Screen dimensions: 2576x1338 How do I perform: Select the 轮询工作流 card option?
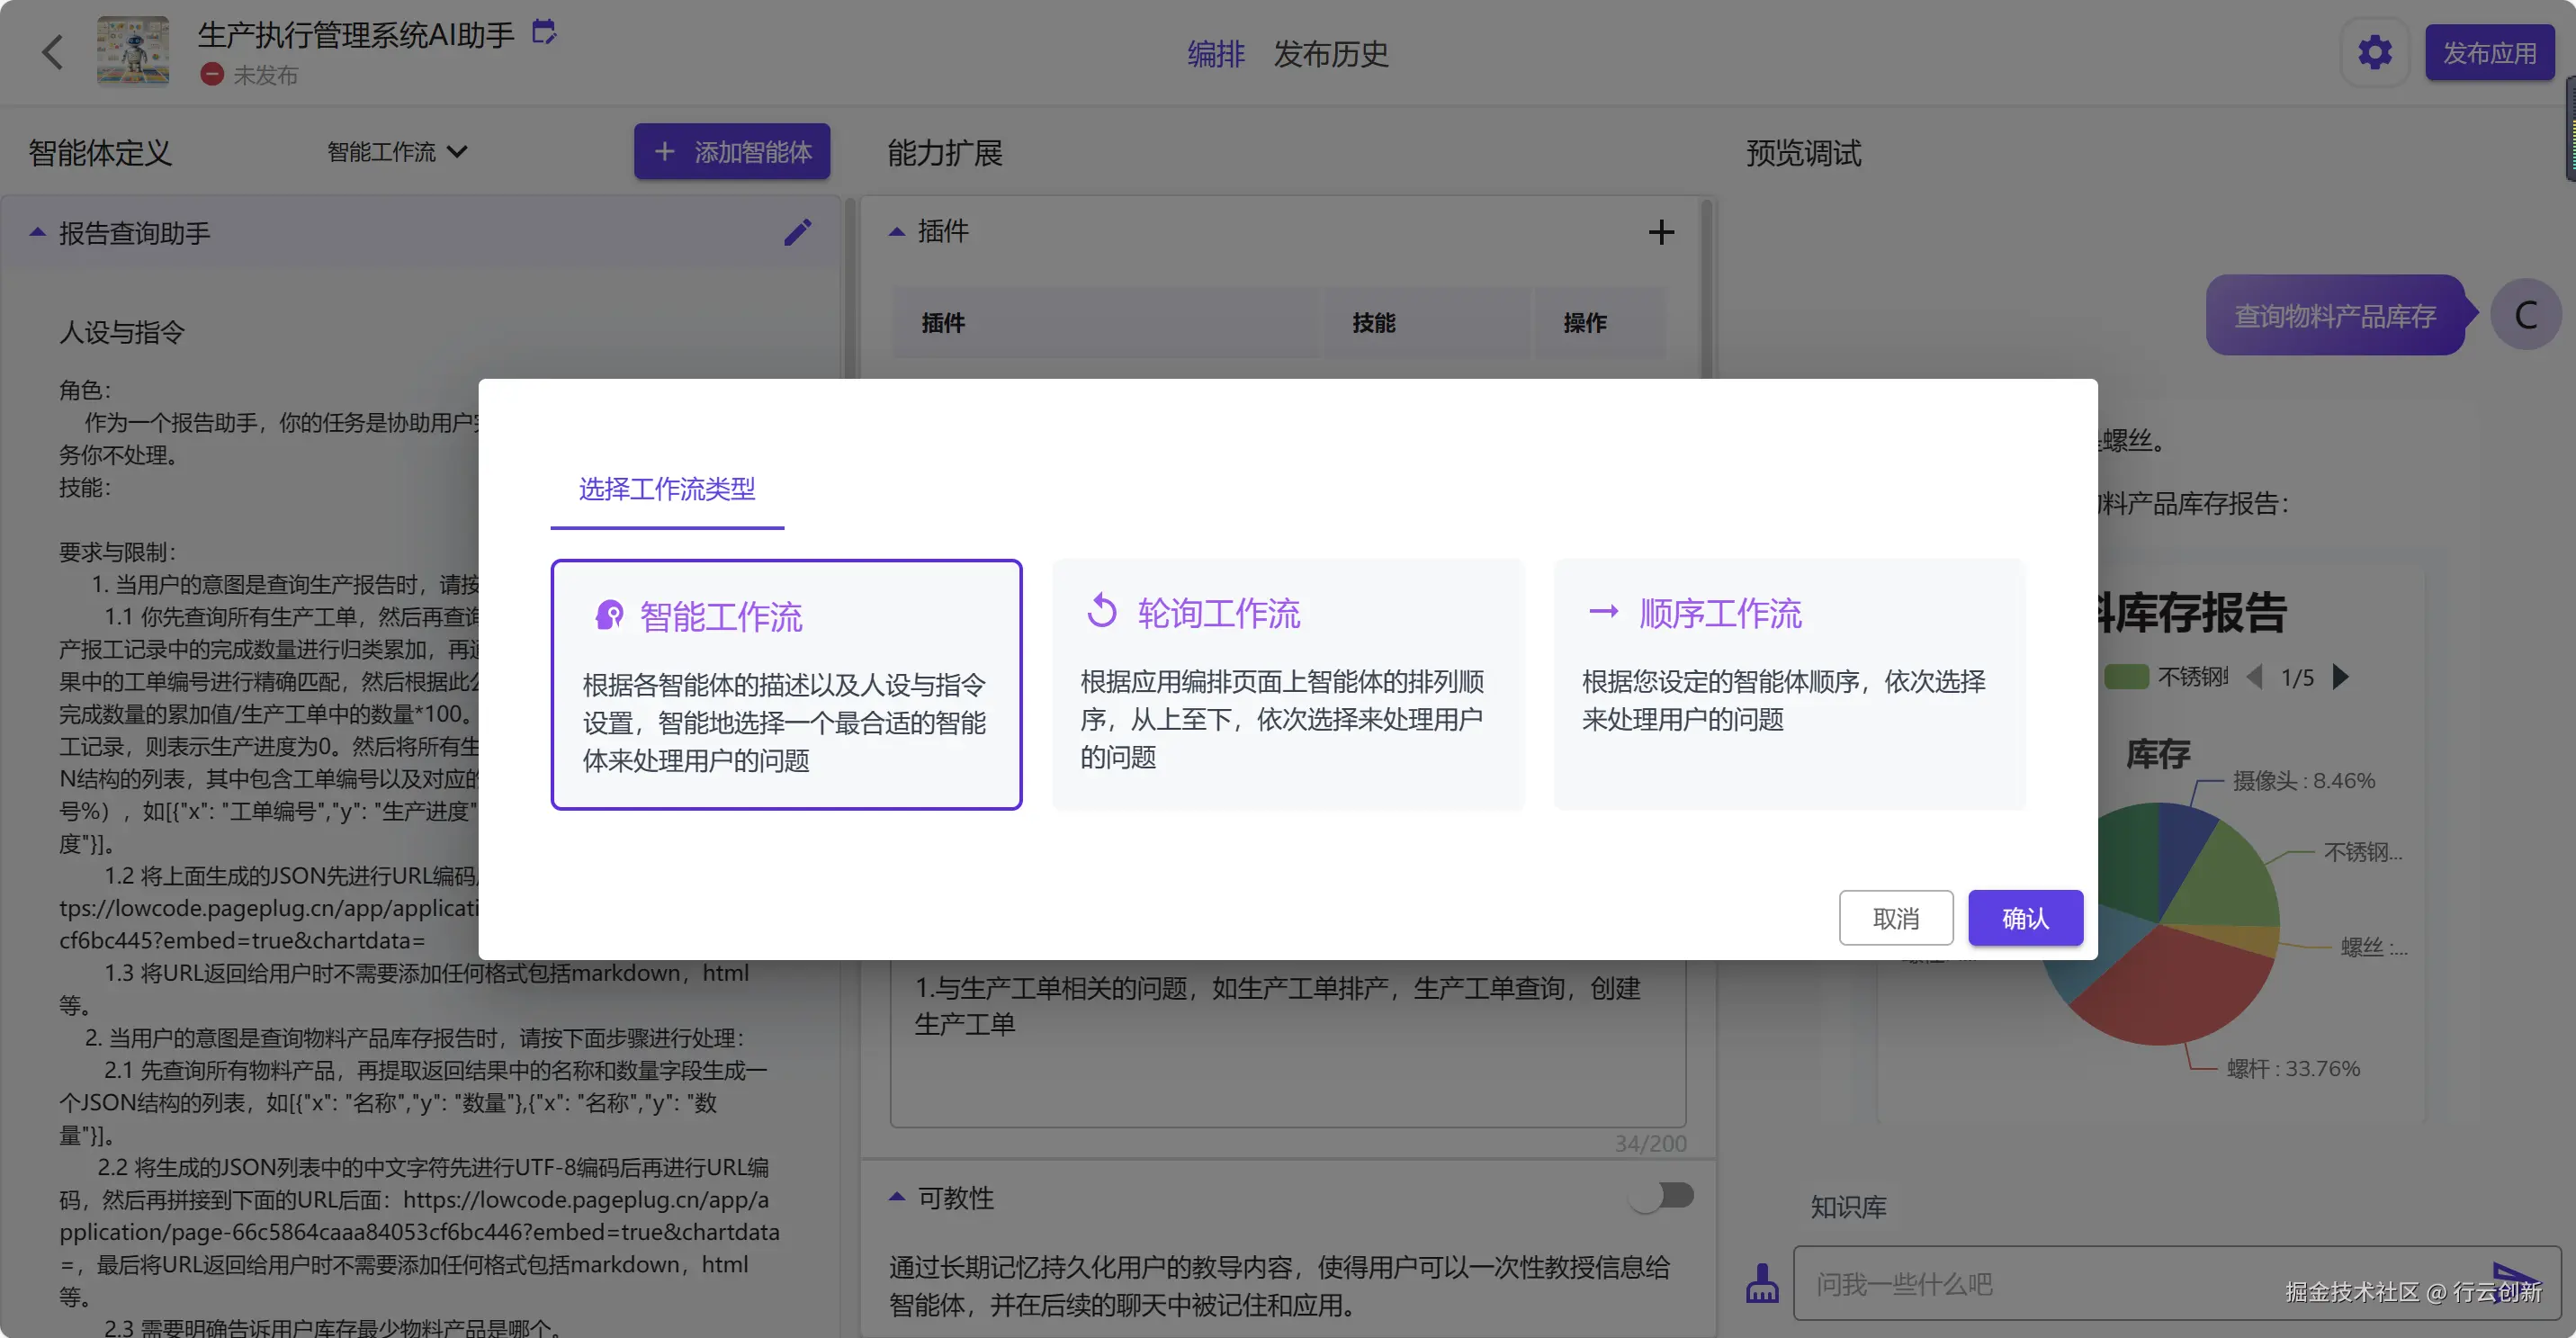point(1288,684)
